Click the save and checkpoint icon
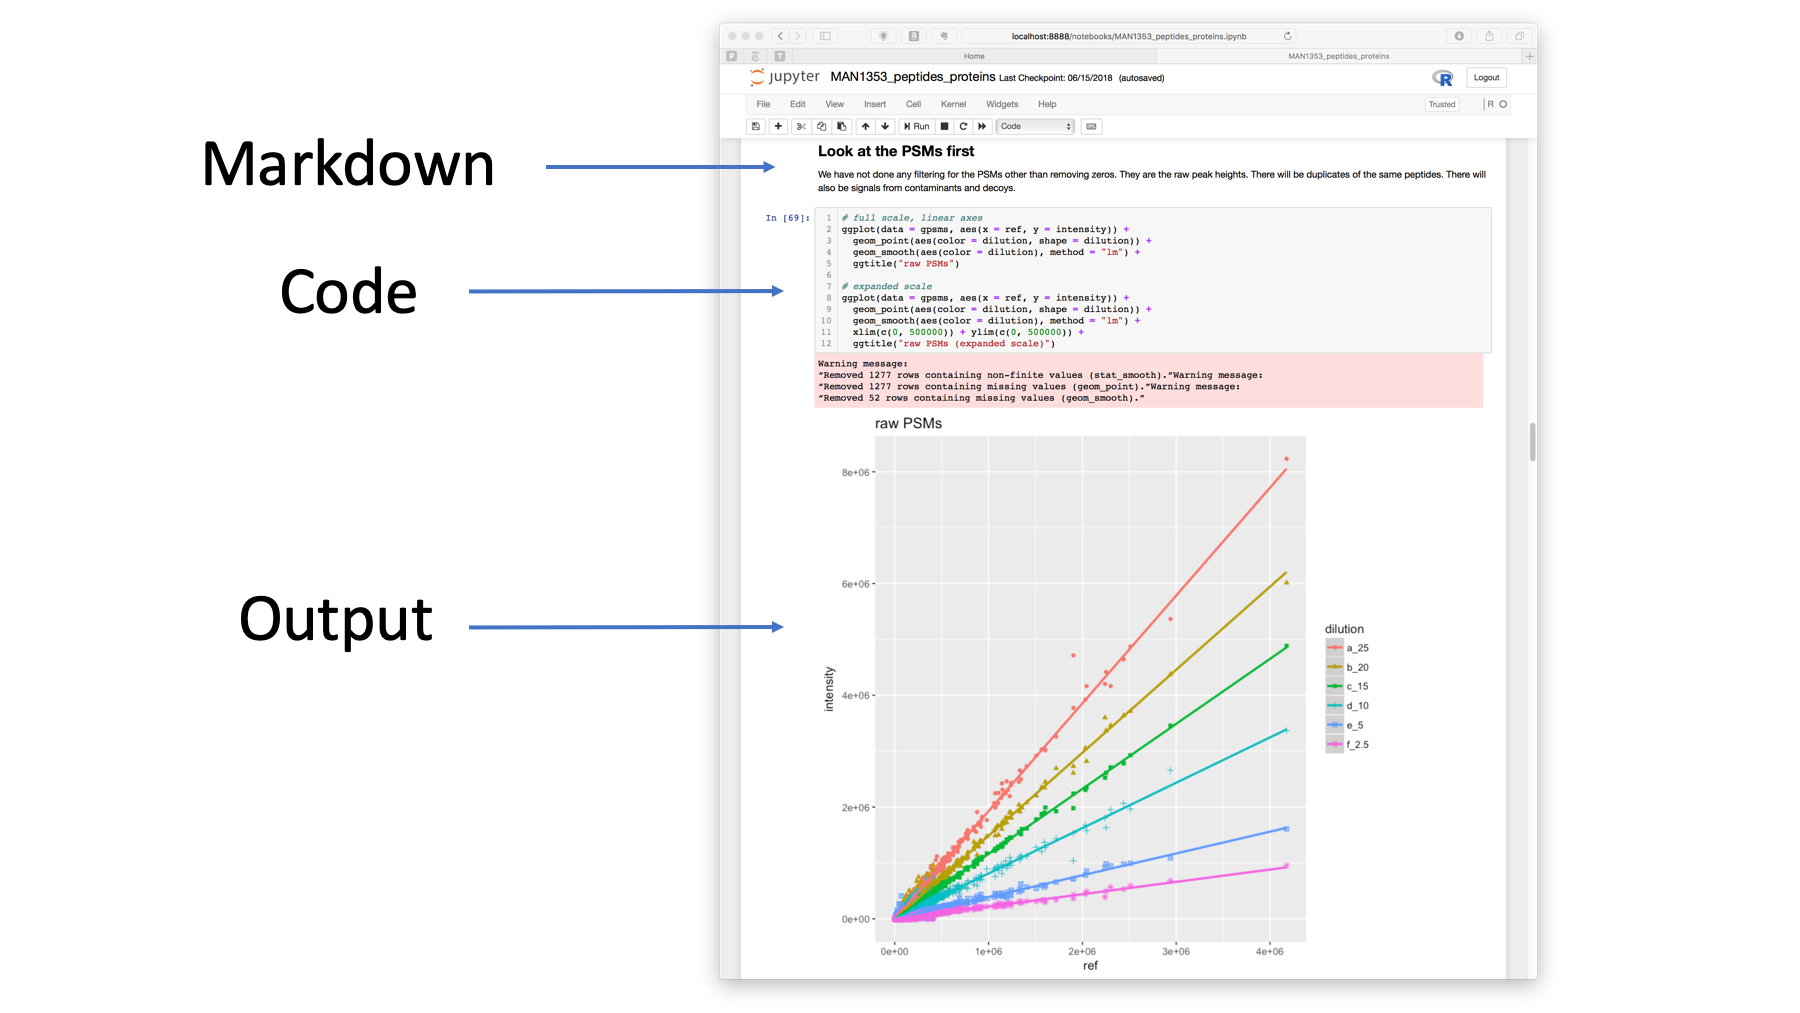The height and width of the screenshot is (1013, 1800). point(756,126)
